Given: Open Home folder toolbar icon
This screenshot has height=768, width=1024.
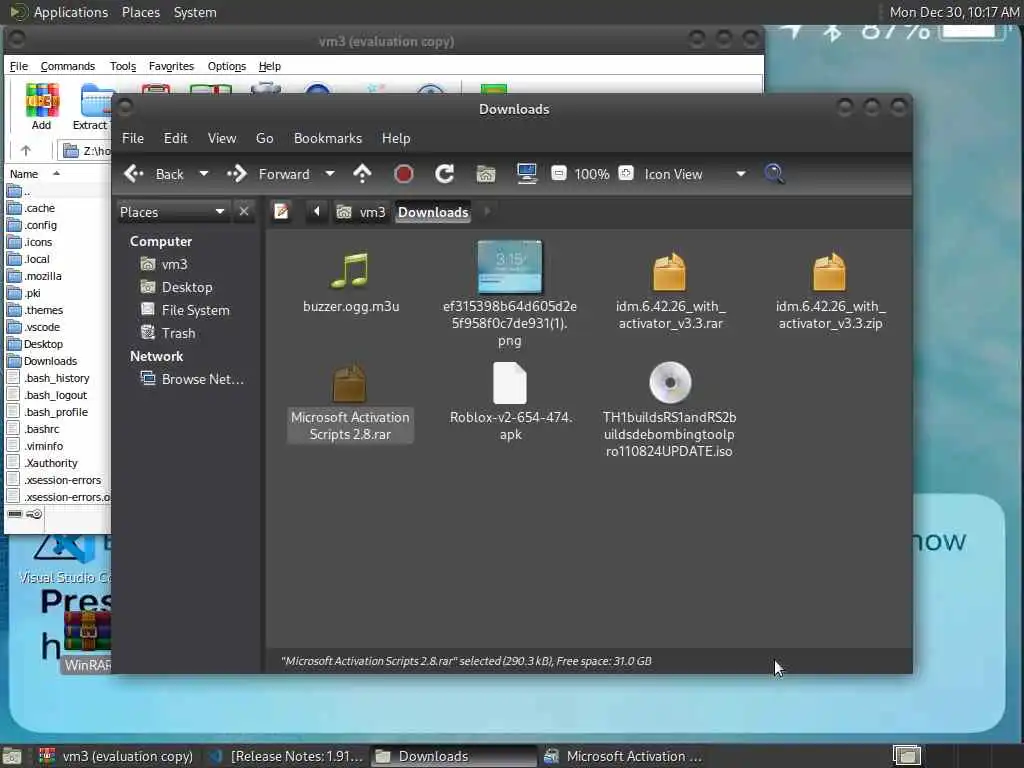Looking at the screenshot, I should [486, 174].
